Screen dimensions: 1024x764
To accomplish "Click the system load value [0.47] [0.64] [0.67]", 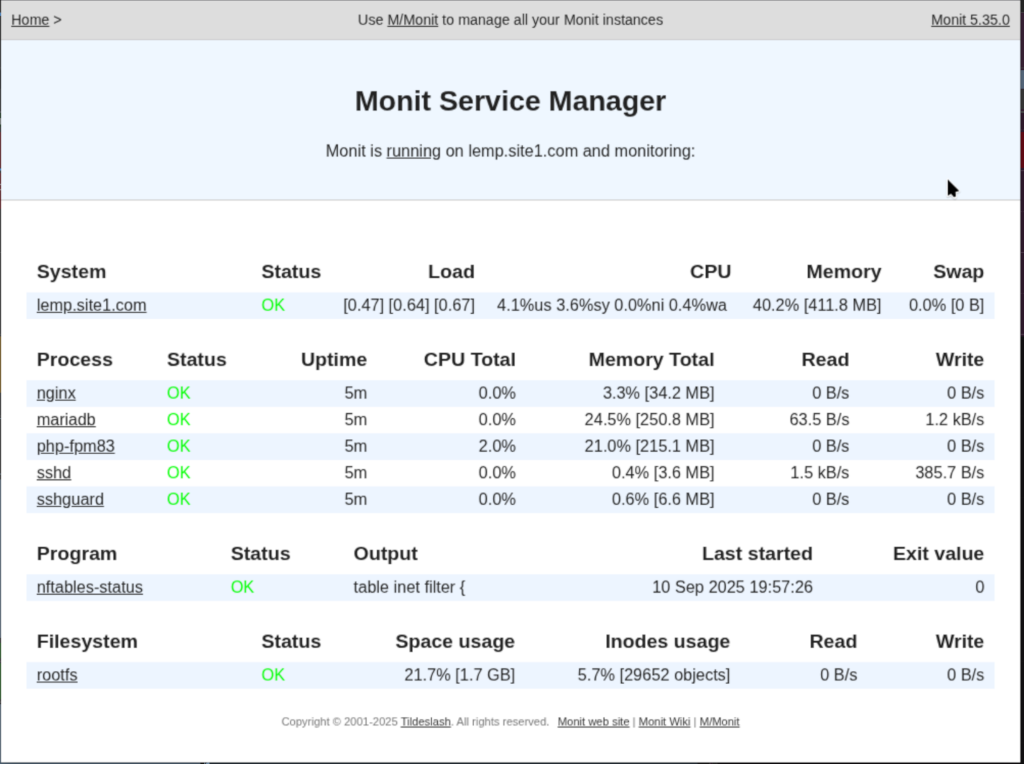I will coord(409,306).
